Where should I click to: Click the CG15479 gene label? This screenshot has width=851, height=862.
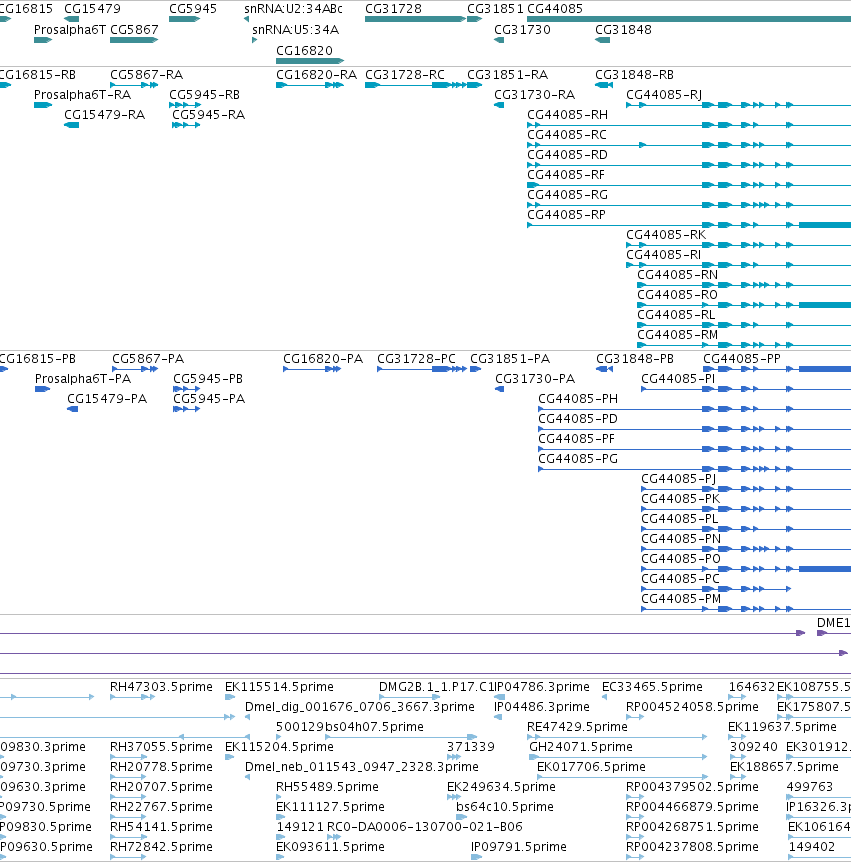click(x=92, y=9)
